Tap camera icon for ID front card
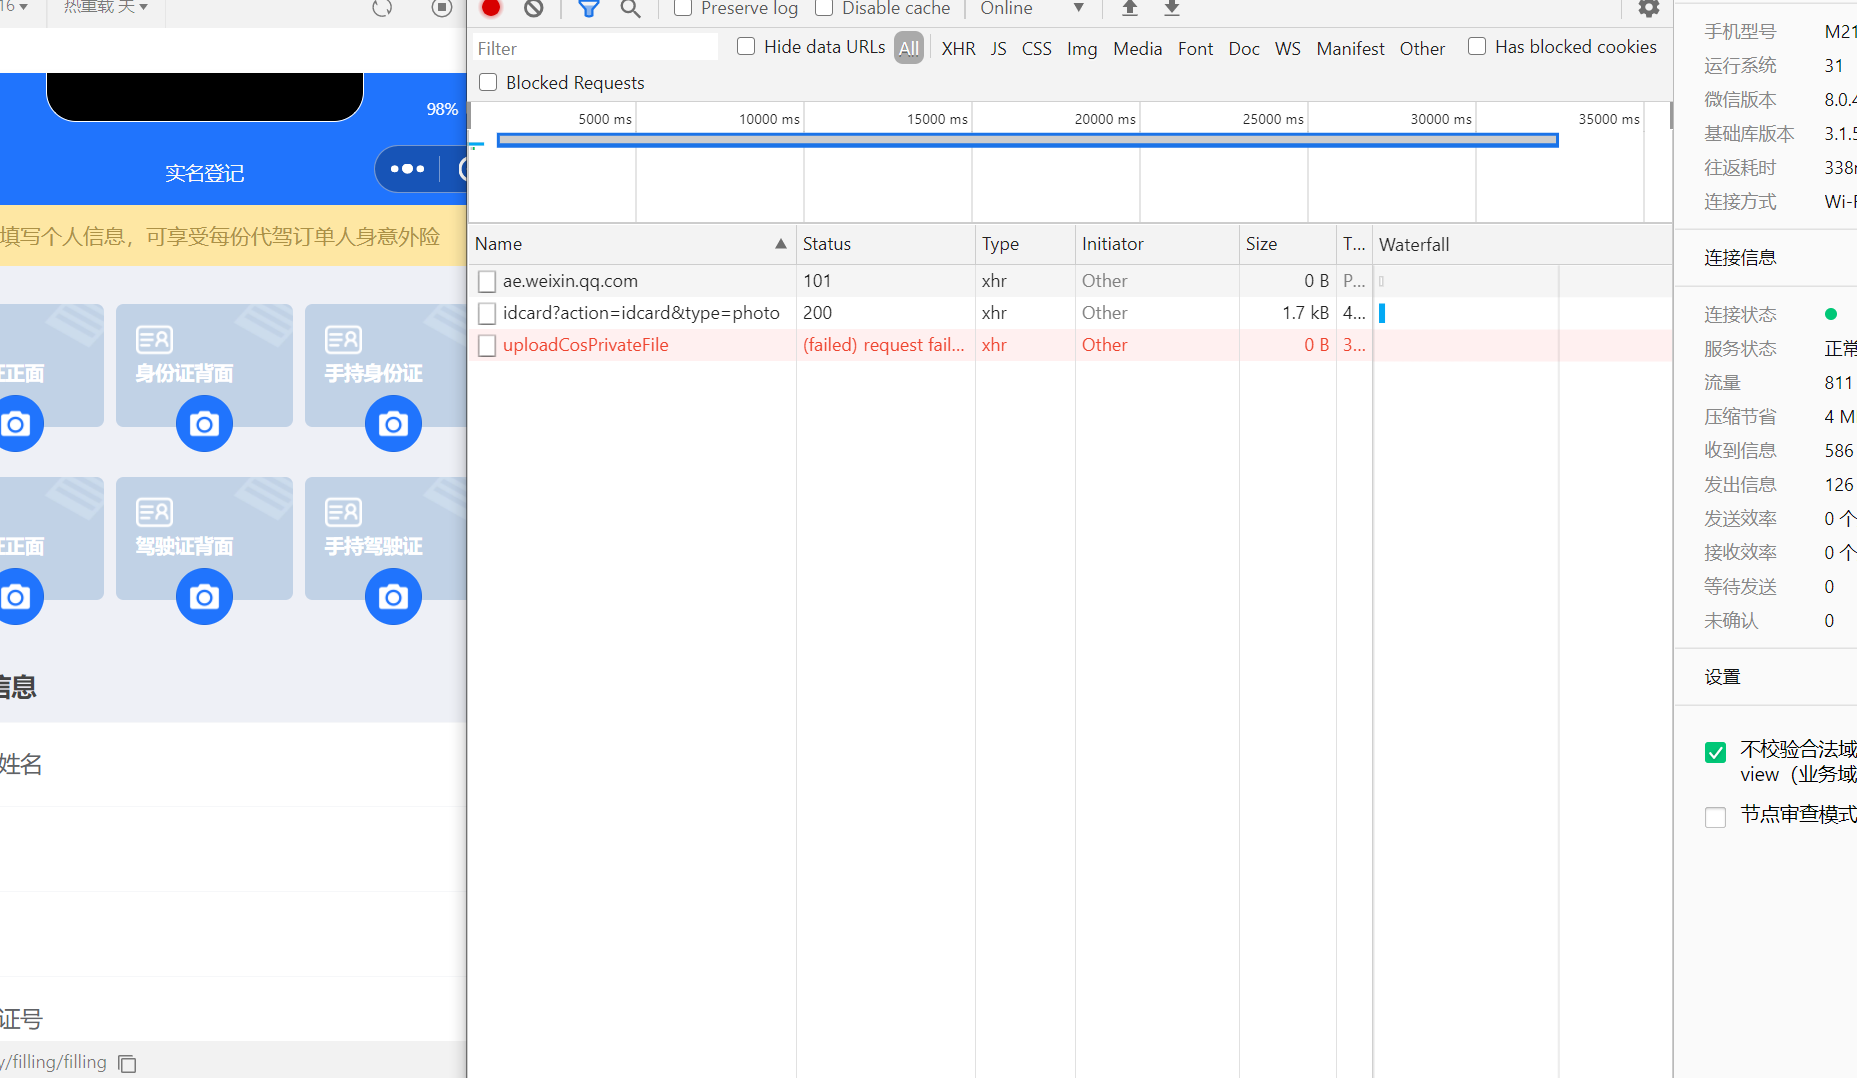The width and height of the screenshot is (1857, 1078). click(16, 424)
